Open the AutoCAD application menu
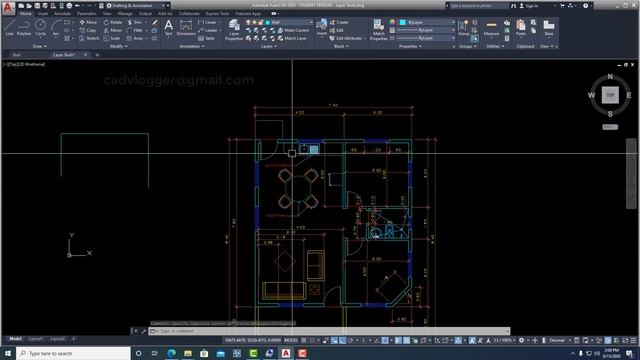Viewport: 640px width, 360px height. [x=8, y=7]
